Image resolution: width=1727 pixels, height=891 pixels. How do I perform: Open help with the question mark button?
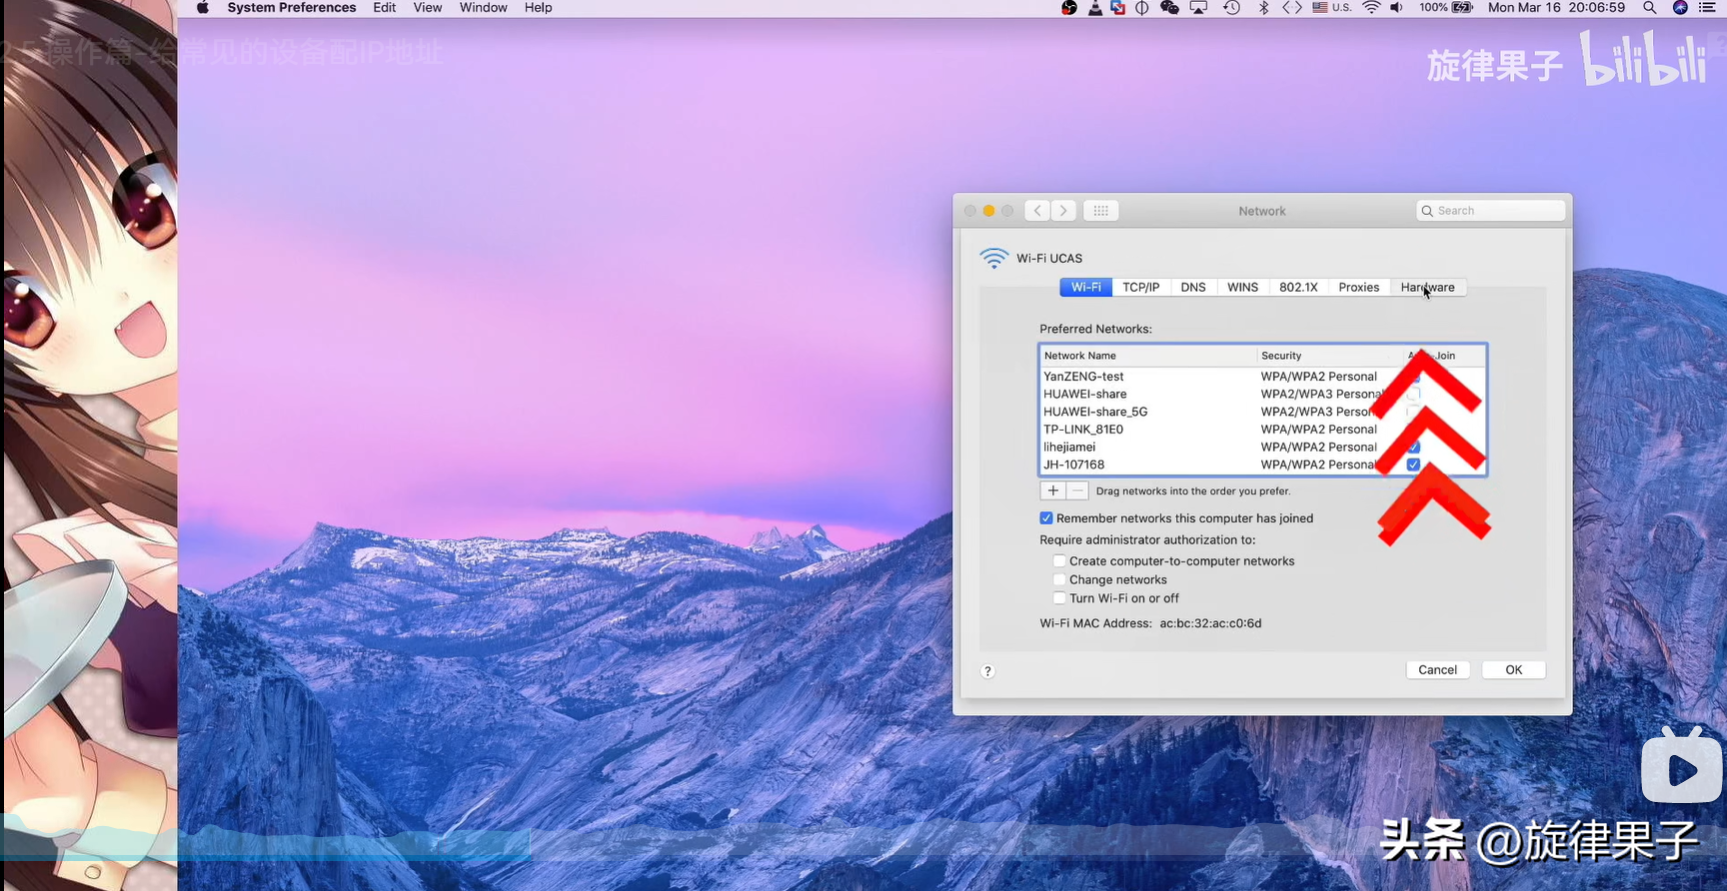tap(988, 671)
